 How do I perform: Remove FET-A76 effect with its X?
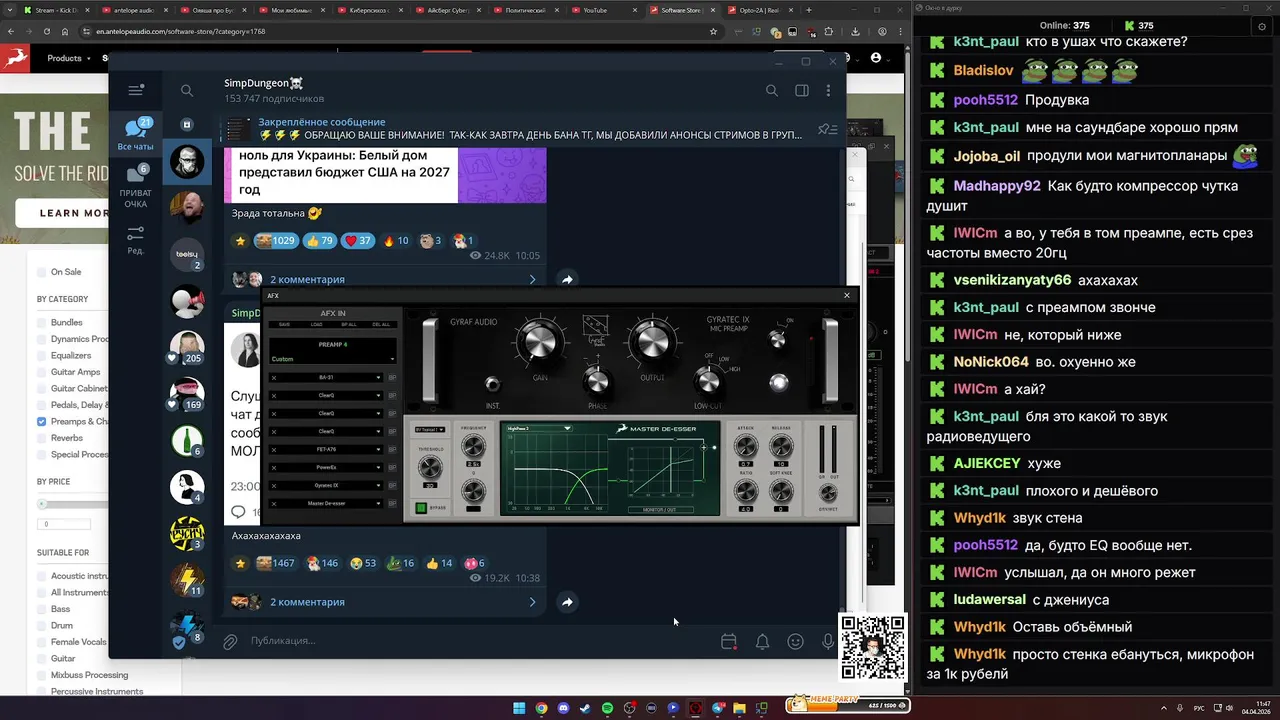click(x=274, y=450)
